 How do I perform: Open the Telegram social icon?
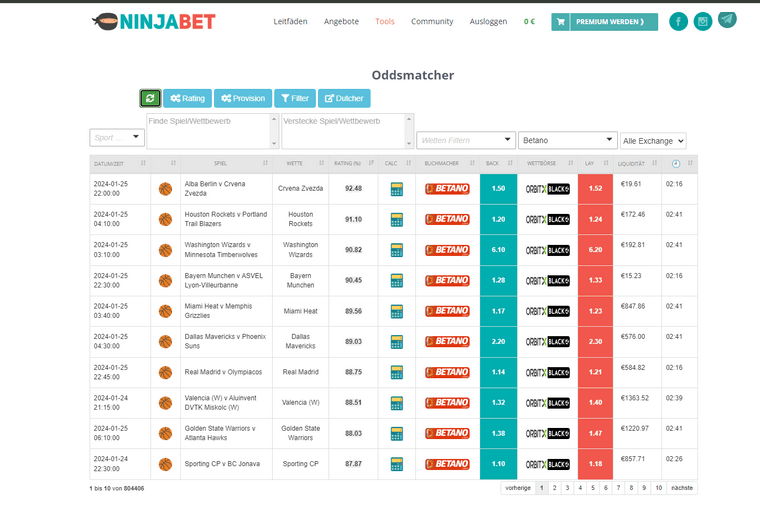pyautogui.click(x=727, y=19)
